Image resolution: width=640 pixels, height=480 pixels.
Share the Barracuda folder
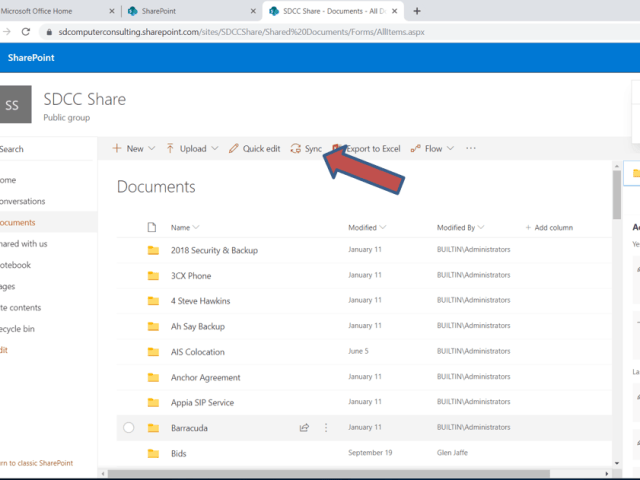(304, 428)
